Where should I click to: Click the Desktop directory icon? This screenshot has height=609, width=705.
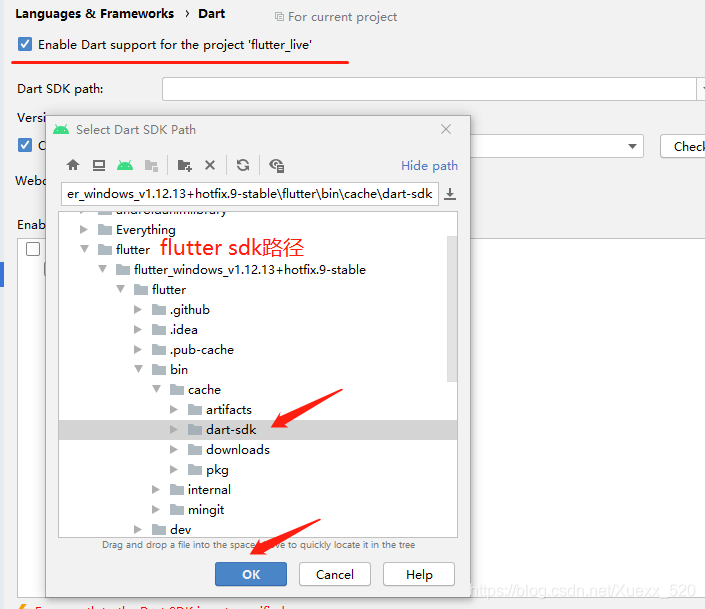[99, 165]
